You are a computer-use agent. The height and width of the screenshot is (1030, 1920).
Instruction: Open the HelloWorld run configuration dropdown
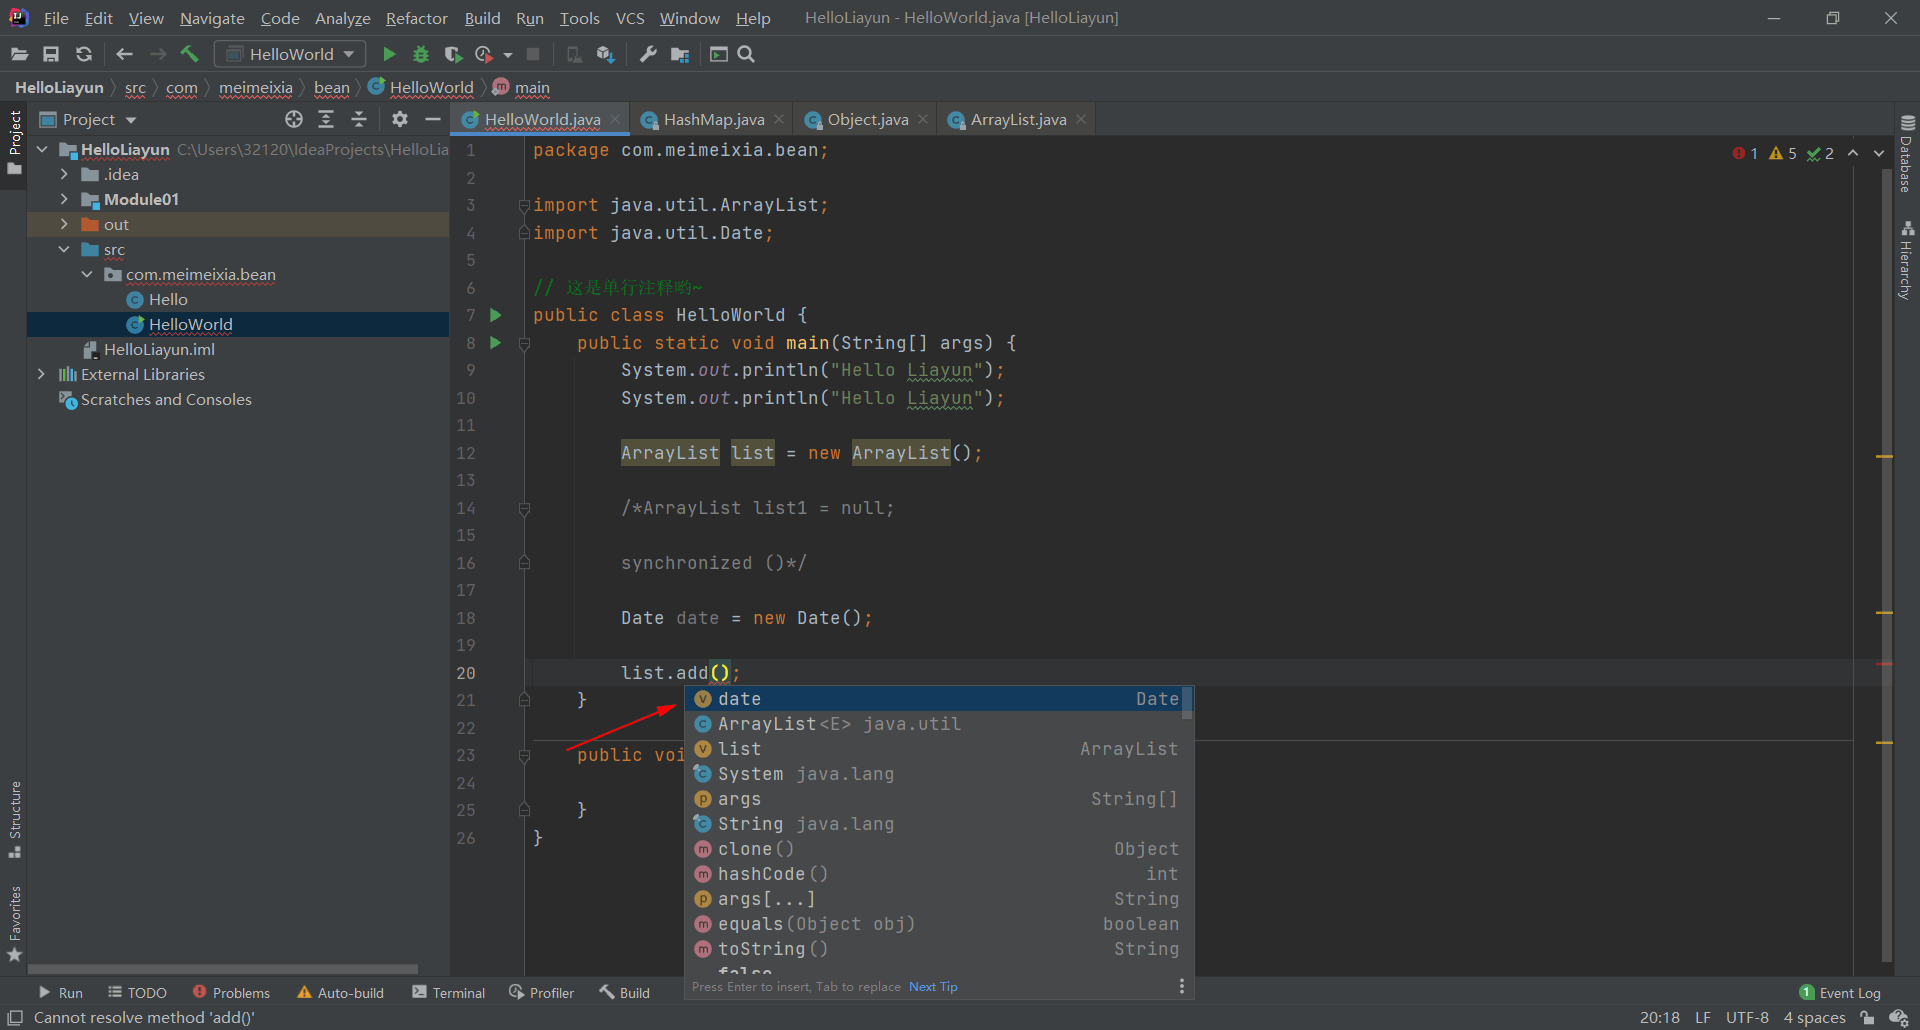(291, 54)
